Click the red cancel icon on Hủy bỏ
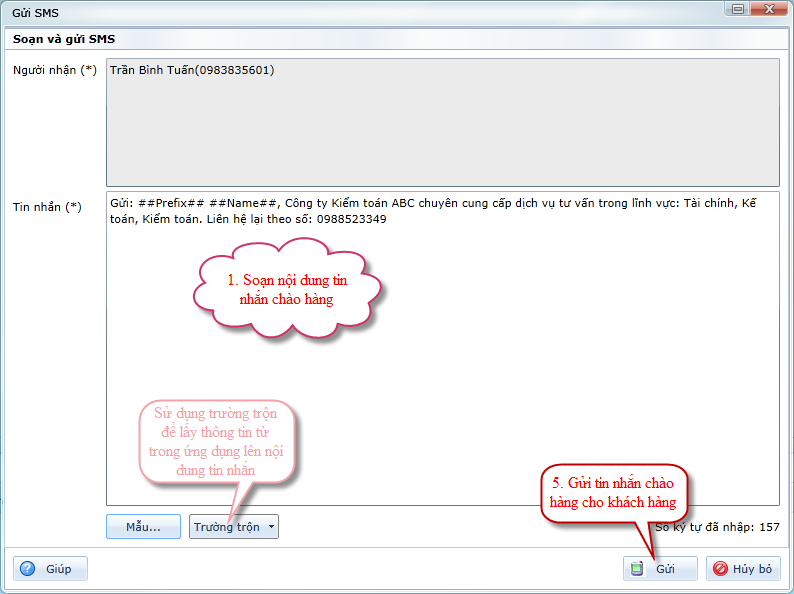Screen dimensions: 794x594 point(720,569)
